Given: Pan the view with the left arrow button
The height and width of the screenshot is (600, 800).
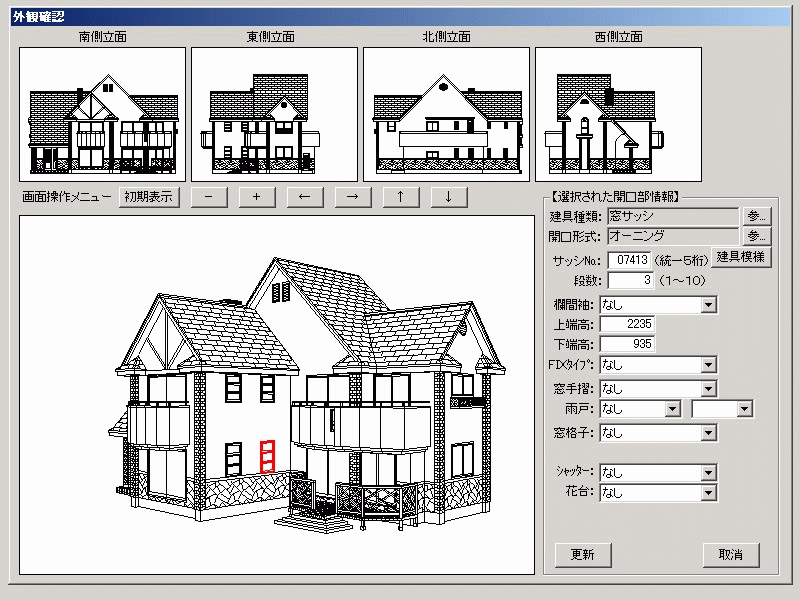Looking at the screenshot, I should coord(304,196).
